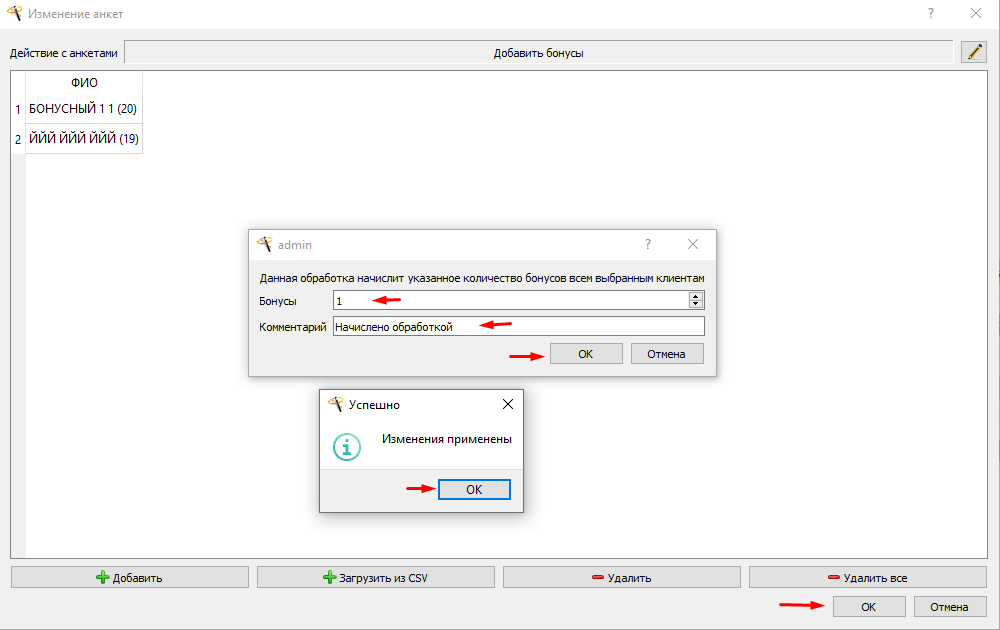
Task: Open the Добавить бонусы action selector
Action: [x=539, y=53]
